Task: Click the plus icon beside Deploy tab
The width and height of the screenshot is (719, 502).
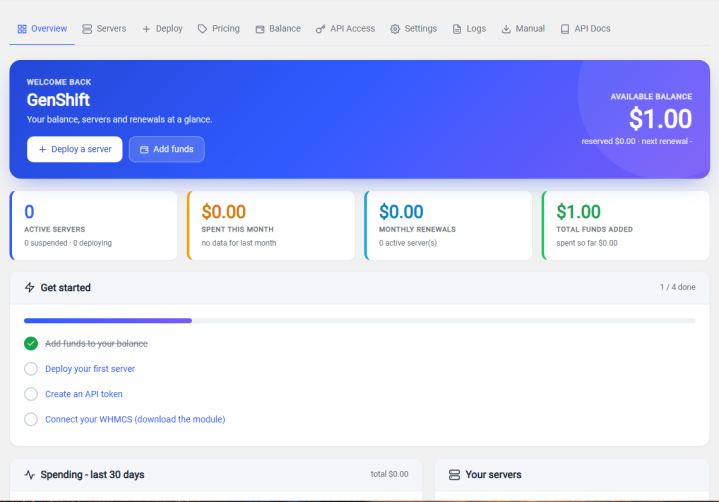Action: [146, 29]
